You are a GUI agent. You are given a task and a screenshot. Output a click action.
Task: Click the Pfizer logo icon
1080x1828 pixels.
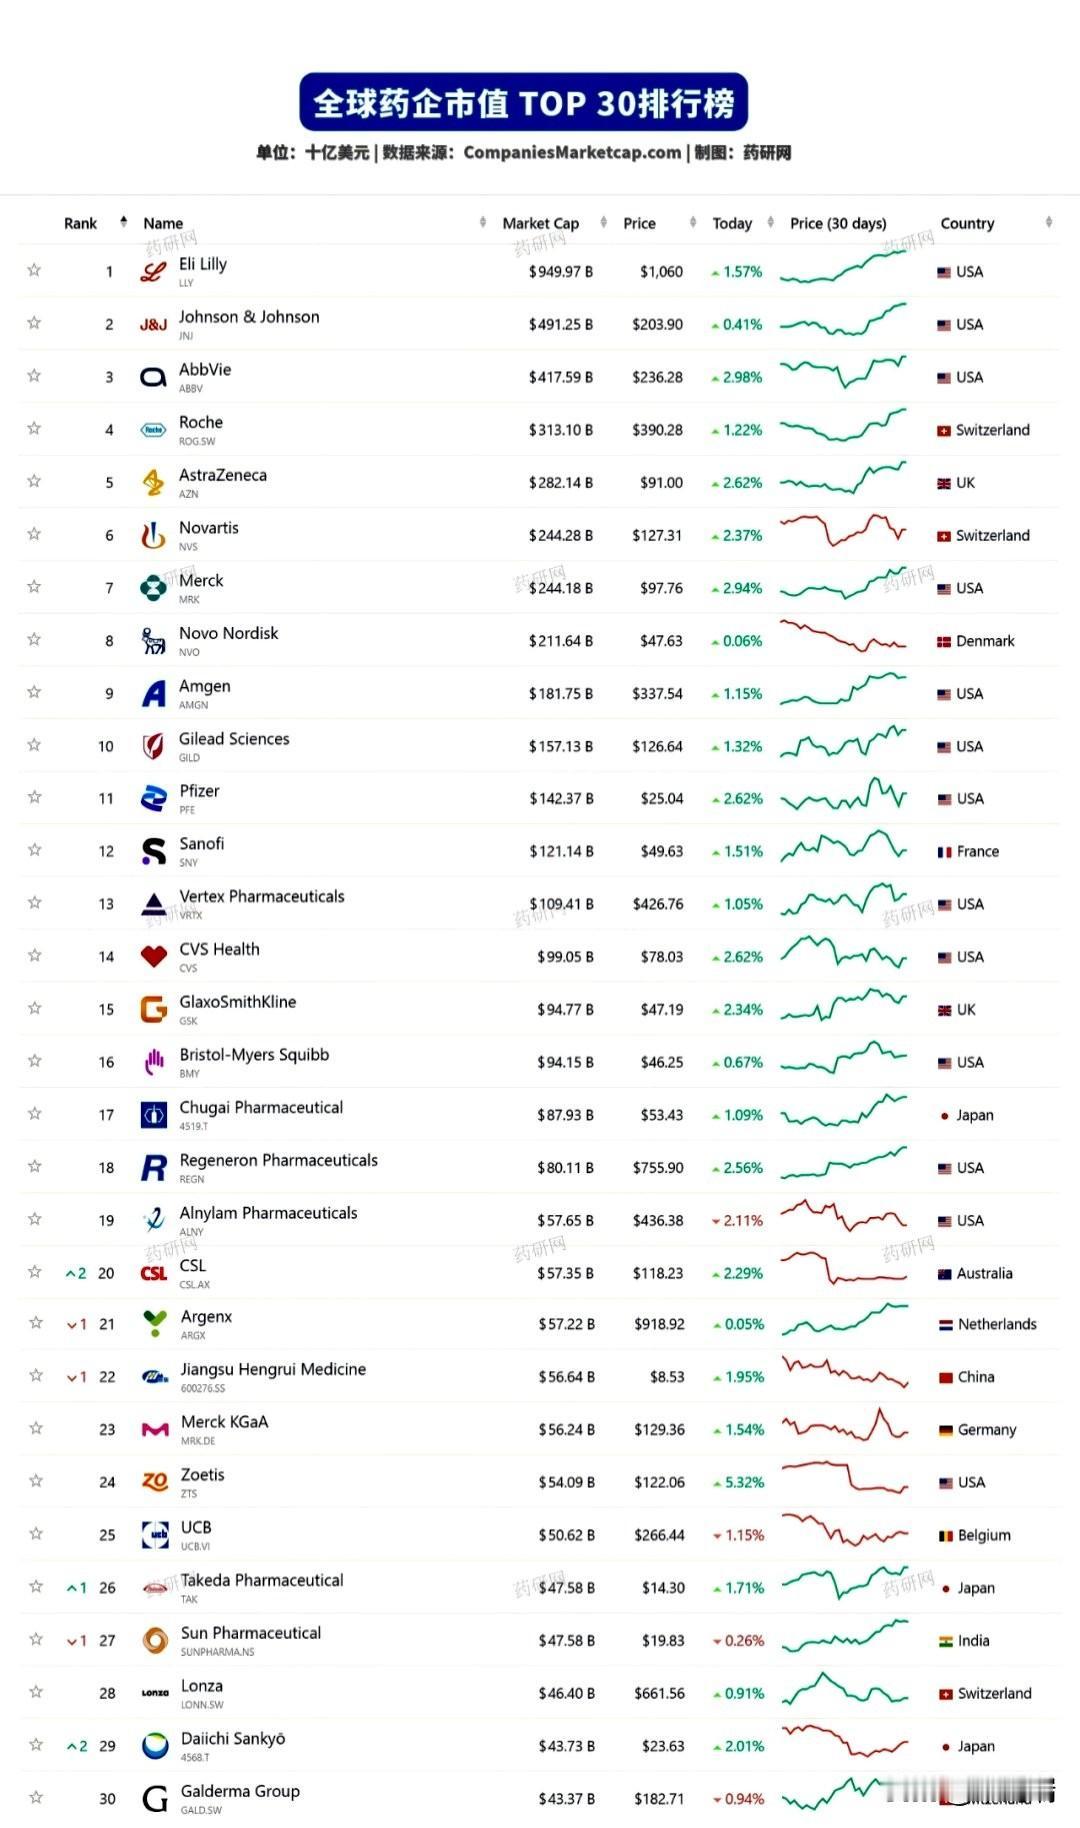tap(153, 798)
